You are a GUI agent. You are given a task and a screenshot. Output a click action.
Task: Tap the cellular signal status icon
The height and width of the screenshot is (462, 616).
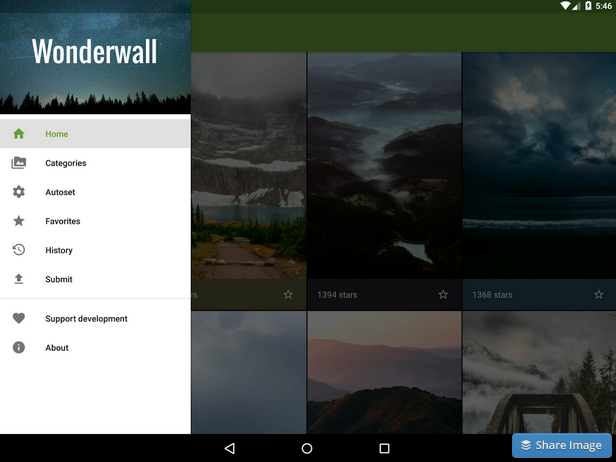point(576,6)
